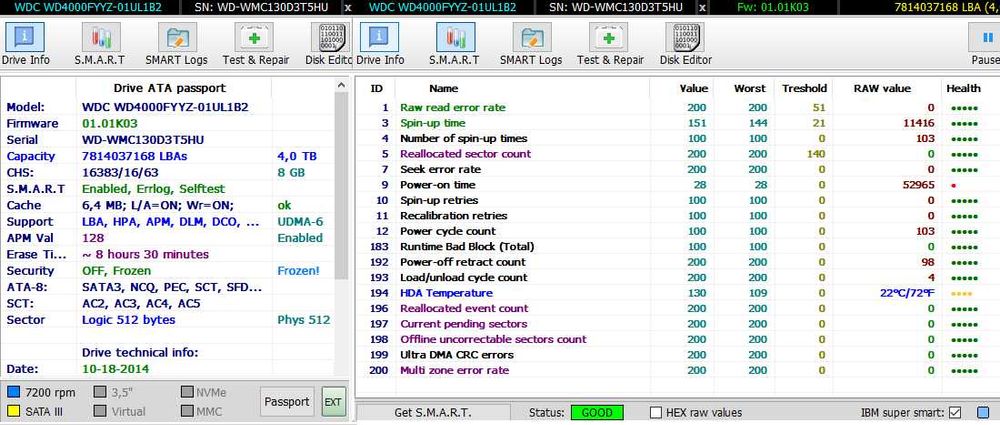Click the RAW value column header
The height and width of the screenshot is (425, 1000).
(882, 89)
